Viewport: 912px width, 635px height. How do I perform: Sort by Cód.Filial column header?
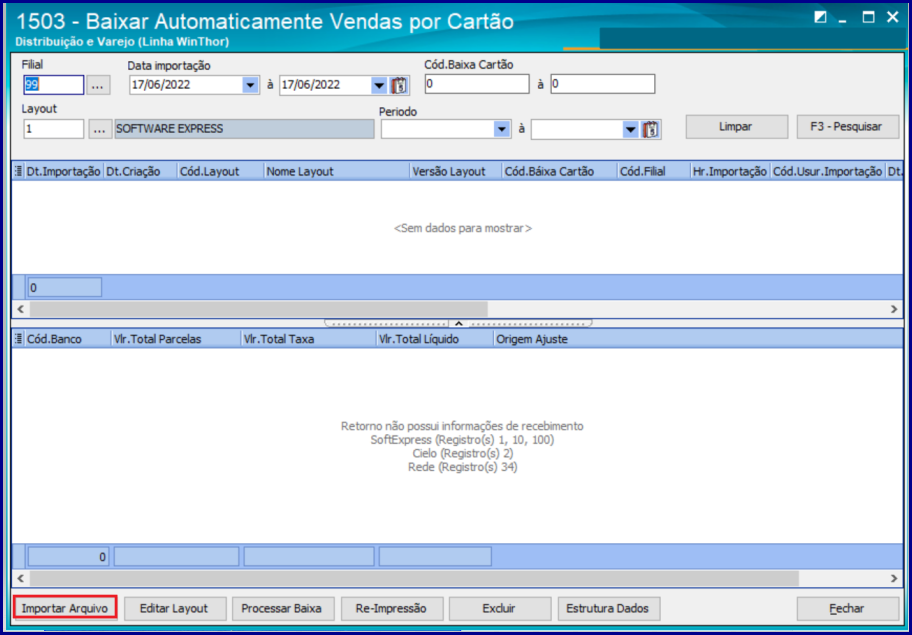pos(654,172)
